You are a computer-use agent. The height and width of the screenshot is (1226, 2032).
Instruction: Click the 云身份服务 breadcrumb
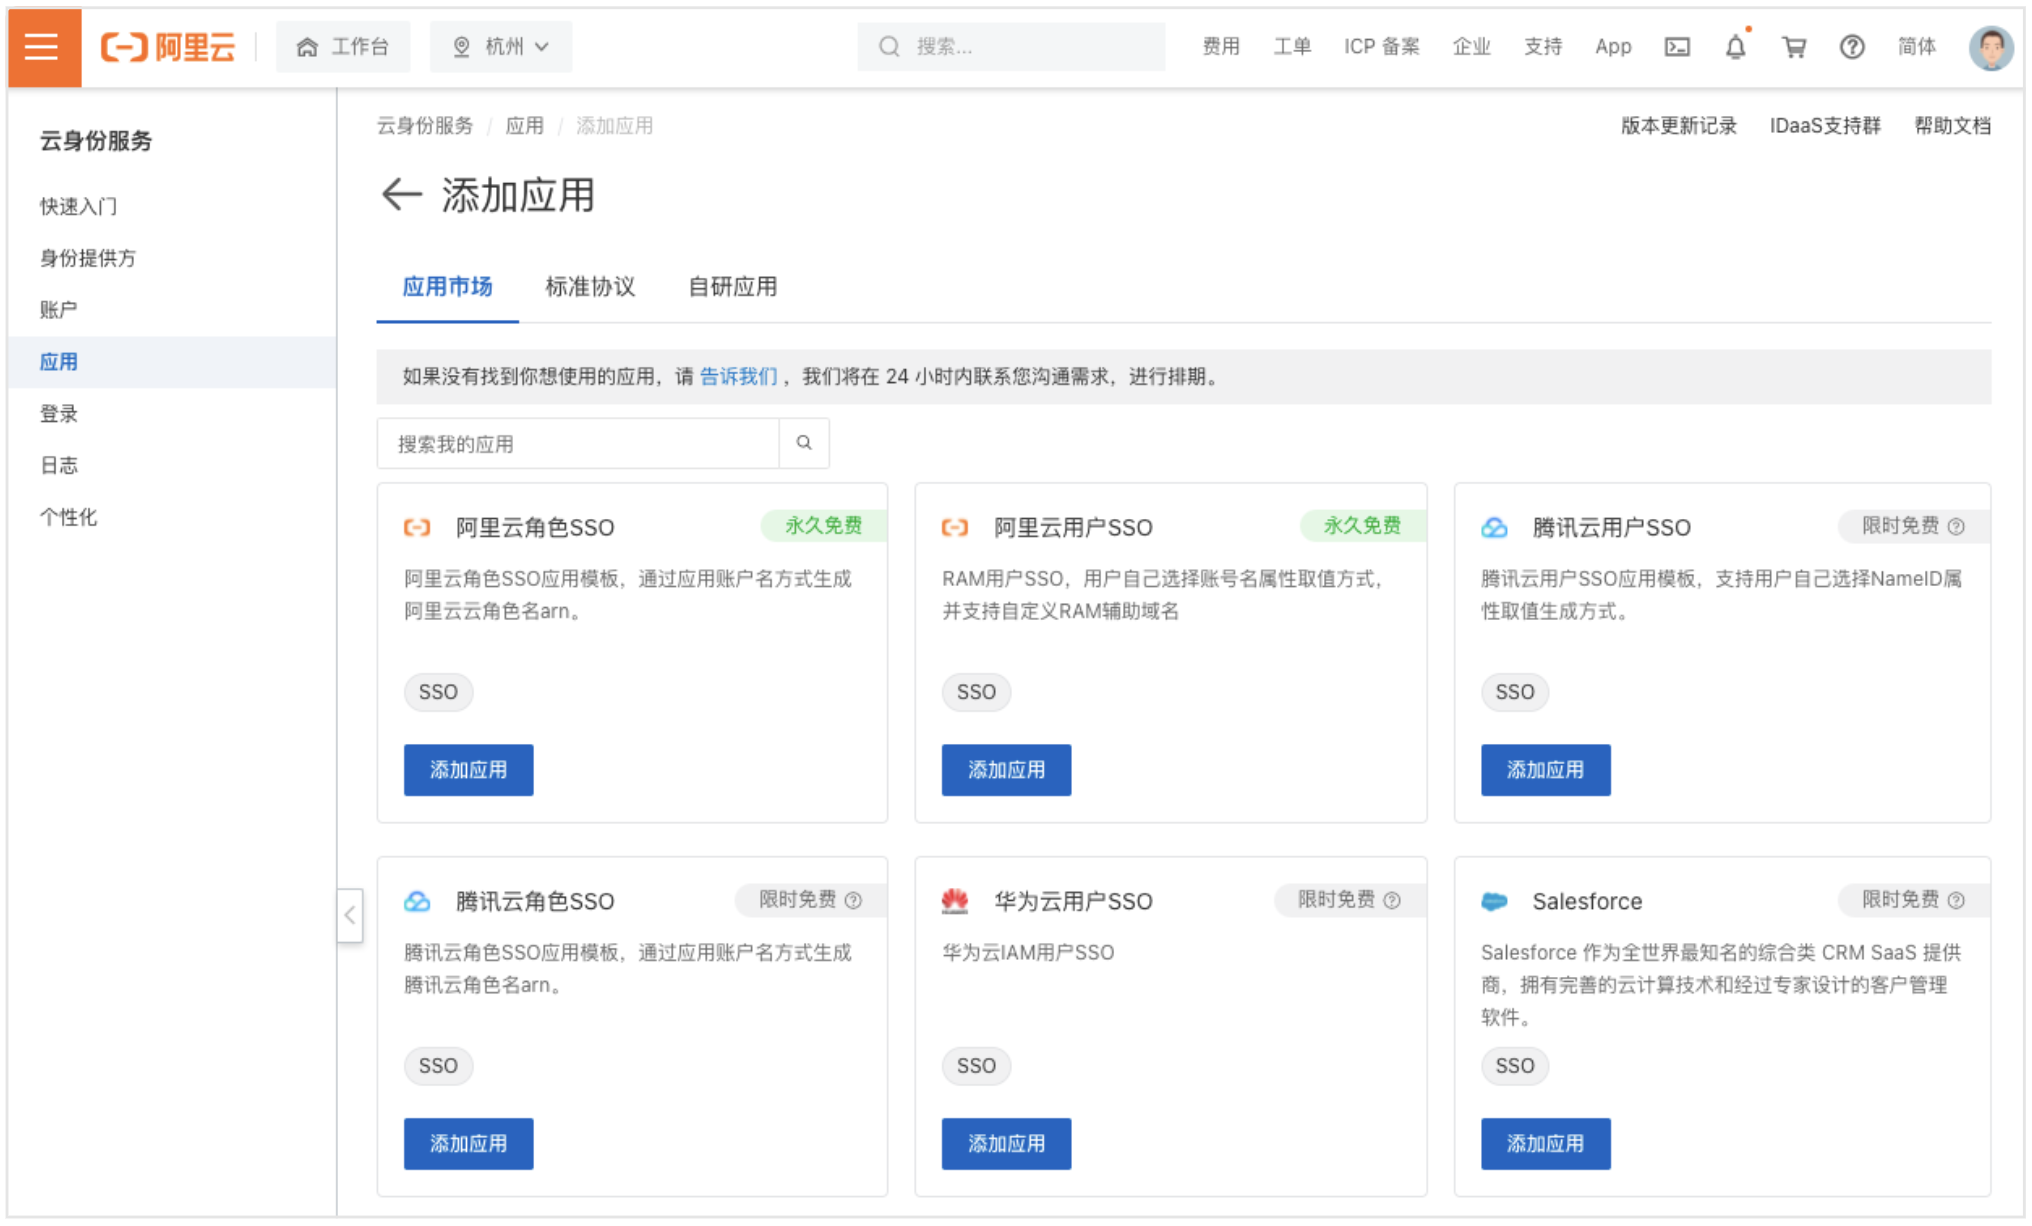coord(424,126)
